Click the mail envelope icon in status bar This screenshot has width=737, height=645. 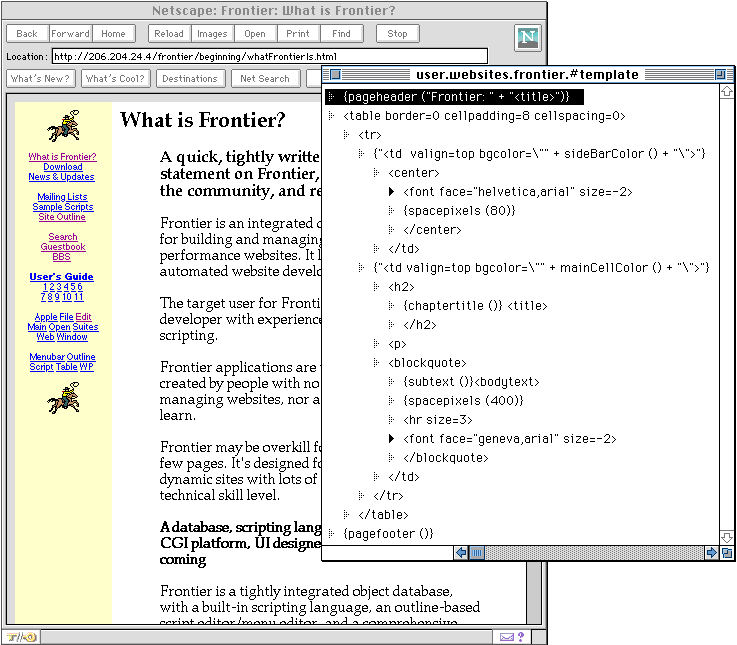coord(507,637)
